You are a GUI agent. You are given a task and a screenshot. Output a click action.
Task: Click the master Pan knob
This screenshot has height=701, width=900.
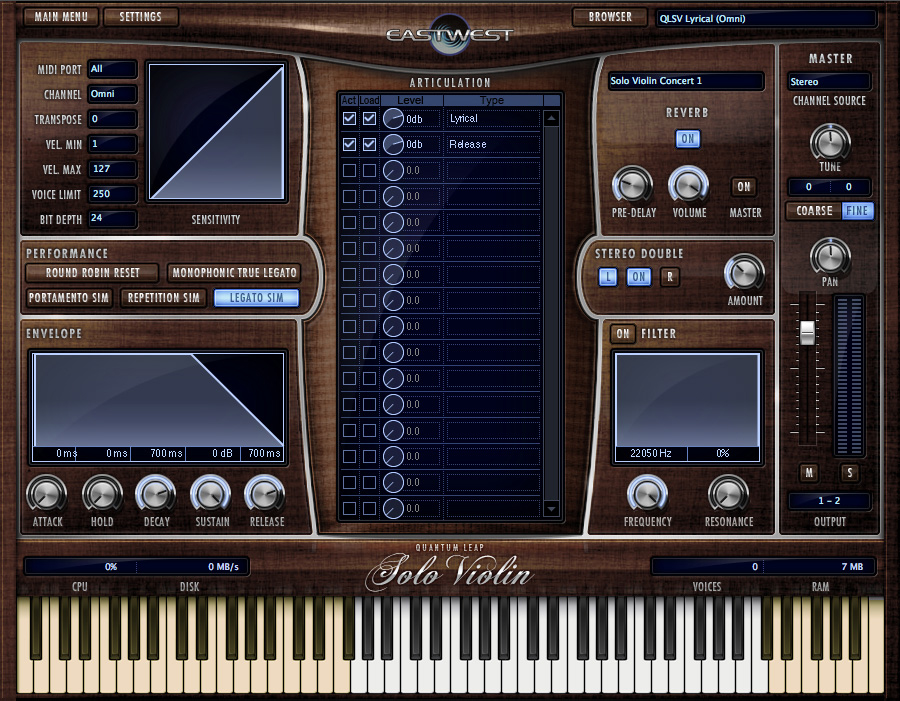click(x=830, y=256)
